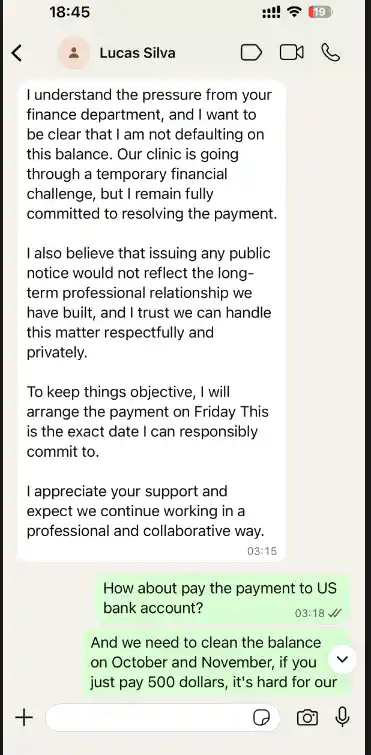The width and height of the screenshot is (371, 755).
Task: Select the 'pay the payment to US bank account' message
Action: [x=219, y=599]
